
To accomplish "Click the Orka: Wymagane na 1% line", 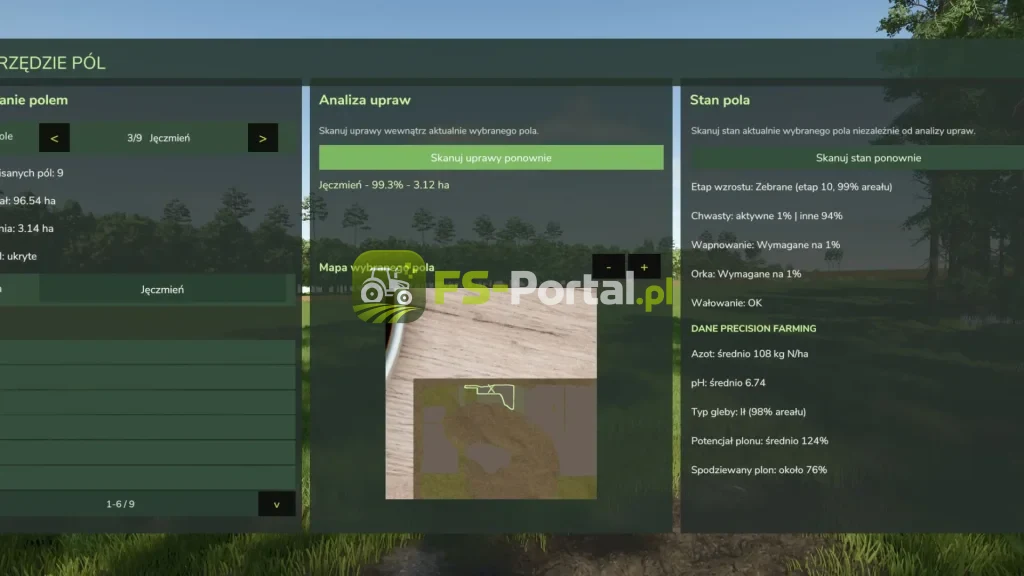I will pos(746,274).
